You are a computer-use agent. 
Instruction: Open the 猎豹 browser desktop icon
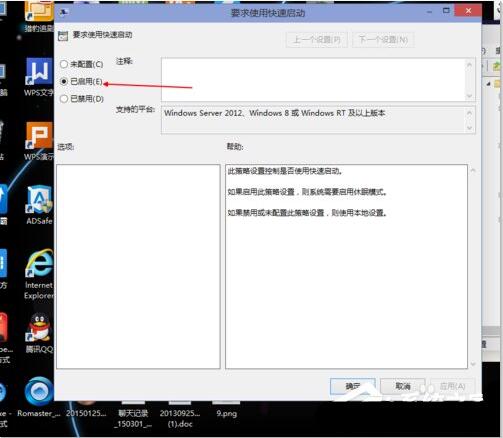[39, 17]
